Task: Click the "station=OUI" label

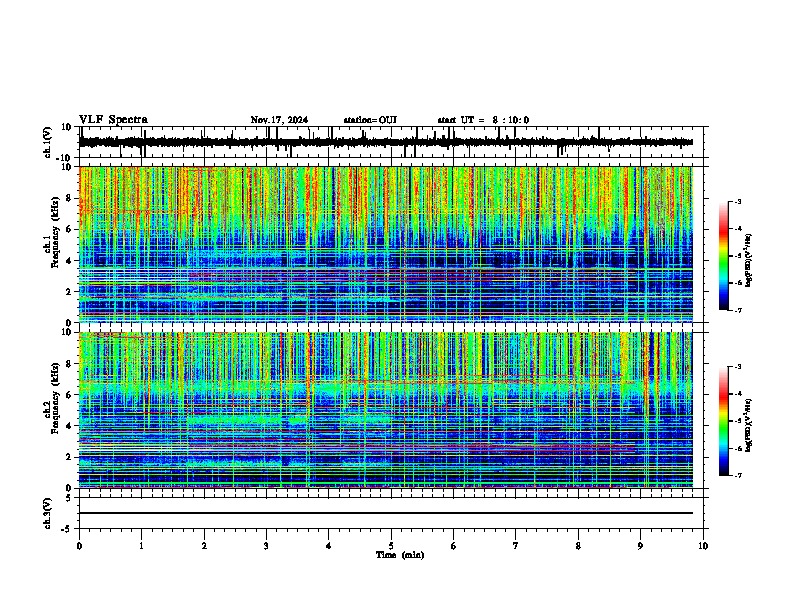Action: tap(370, 120)
